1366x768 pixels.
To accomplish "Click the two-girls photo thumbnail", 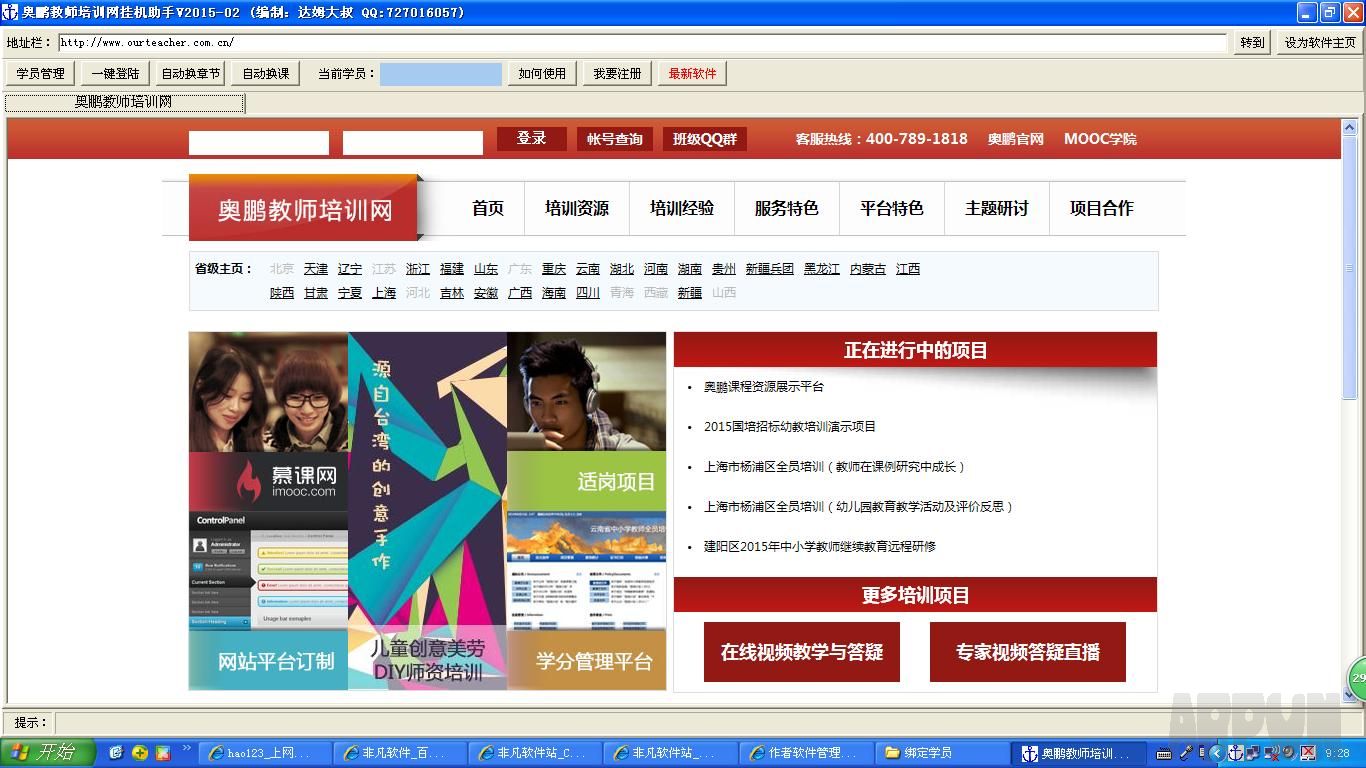I will [268, 392].
